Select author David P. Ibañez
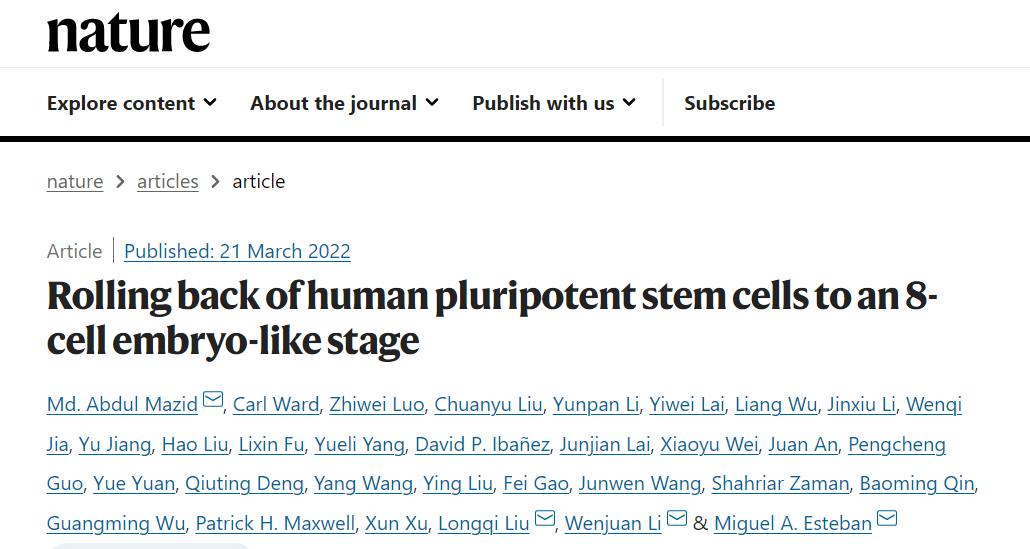The height and width of the screenshot is (549, 1030). pyautogui.click(x=482, y=445)
